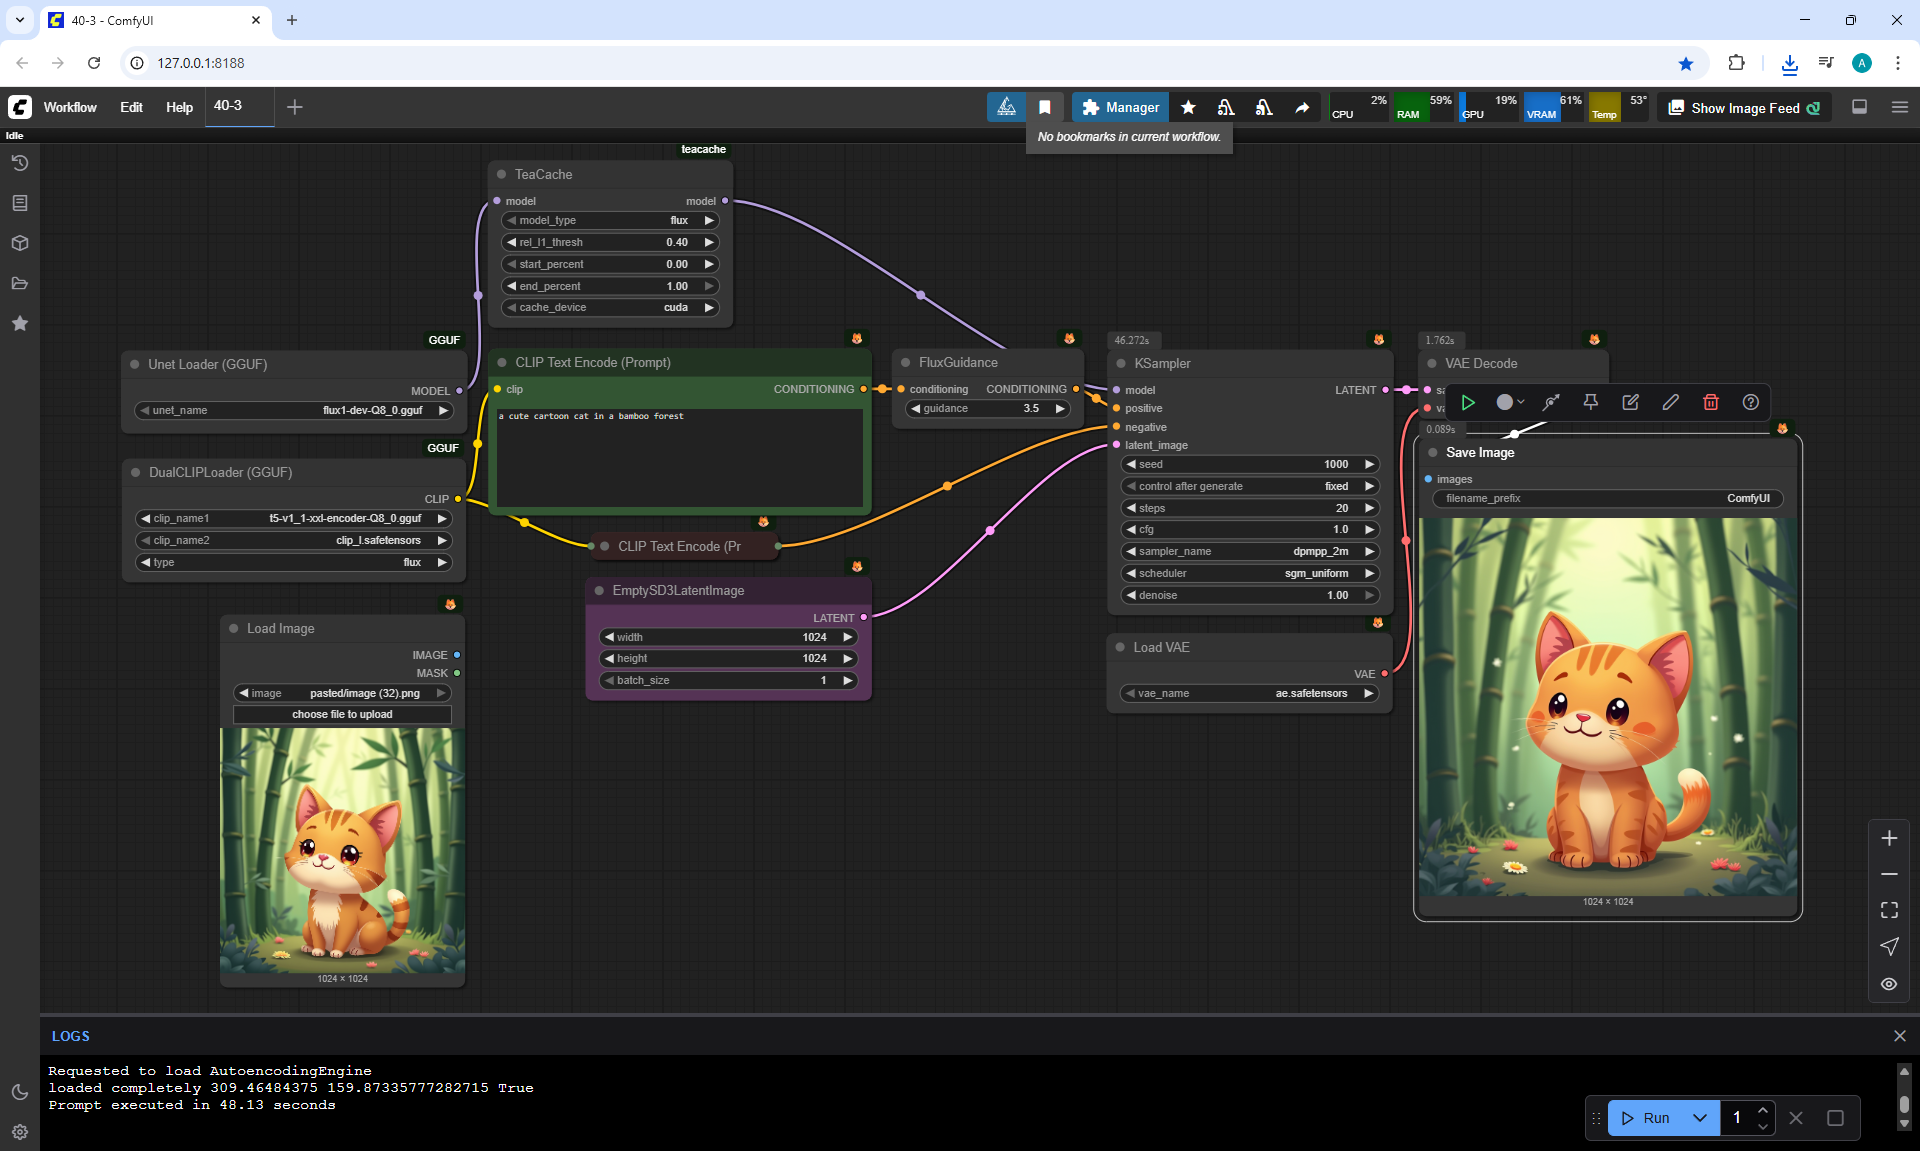Toggle the bottom panel icon
Viewport: 1920px width, 1151px height.
point(1859,107)
